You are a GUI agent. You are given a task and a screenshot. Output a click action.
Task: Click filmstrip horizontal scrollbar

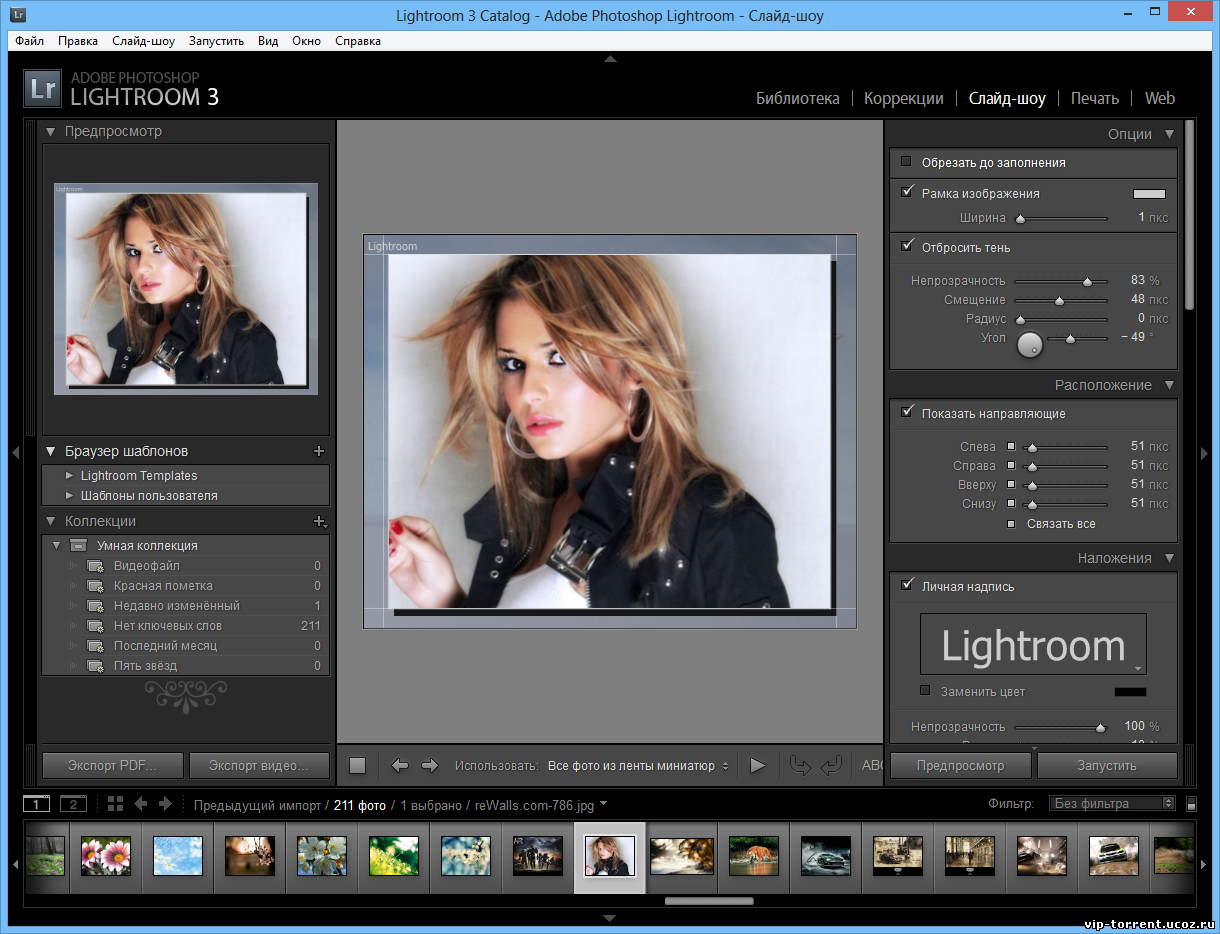[x=709, y=901]
